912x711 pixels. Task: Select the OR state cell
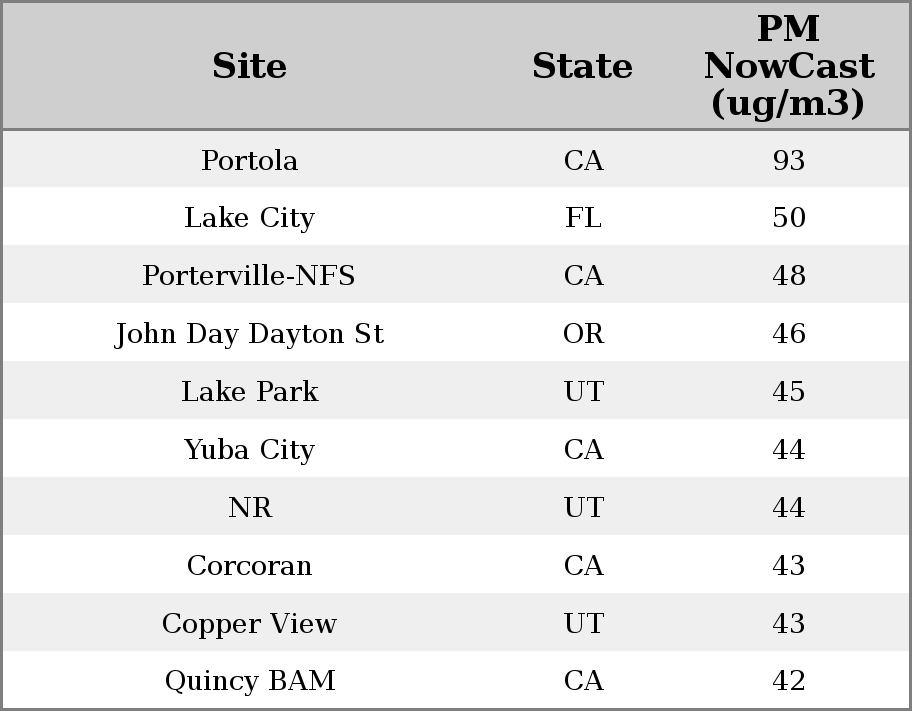point(583,334)
